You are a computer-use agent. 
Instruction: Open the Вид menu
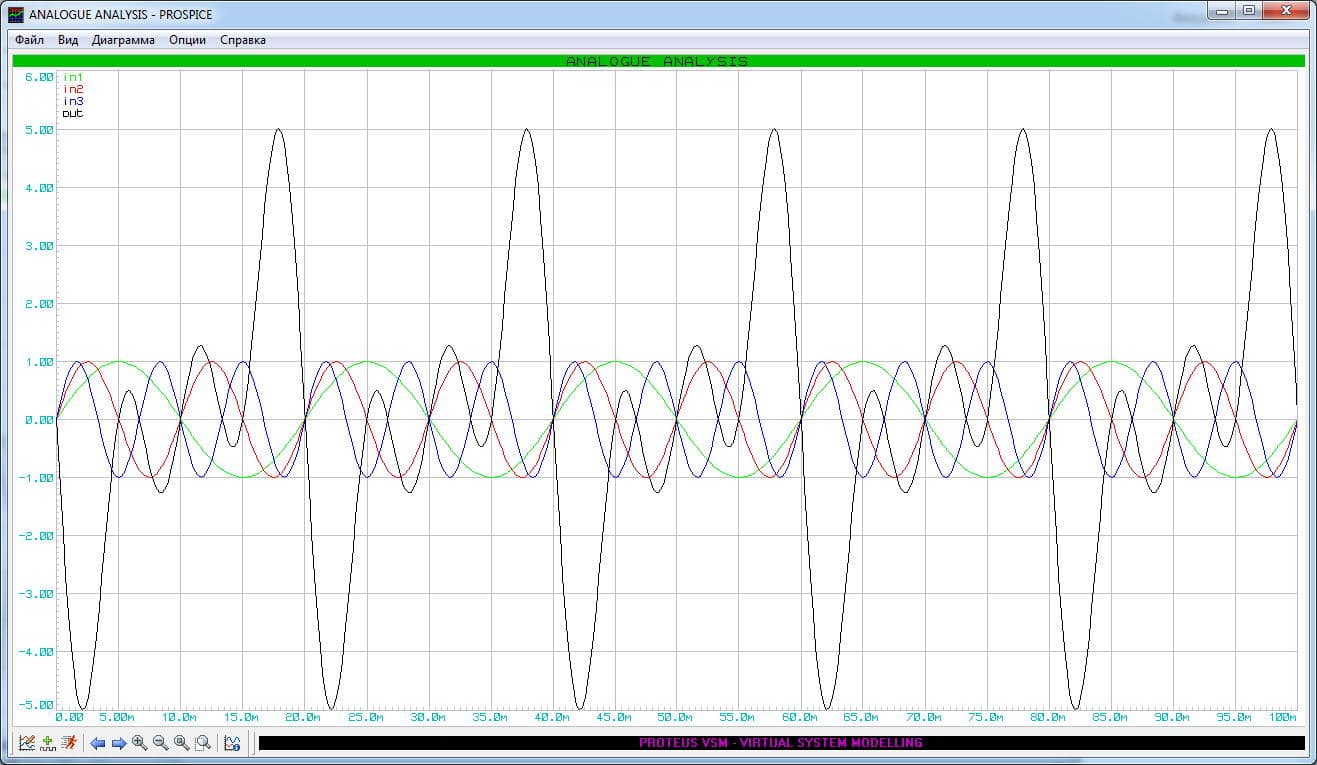(68, 40)
